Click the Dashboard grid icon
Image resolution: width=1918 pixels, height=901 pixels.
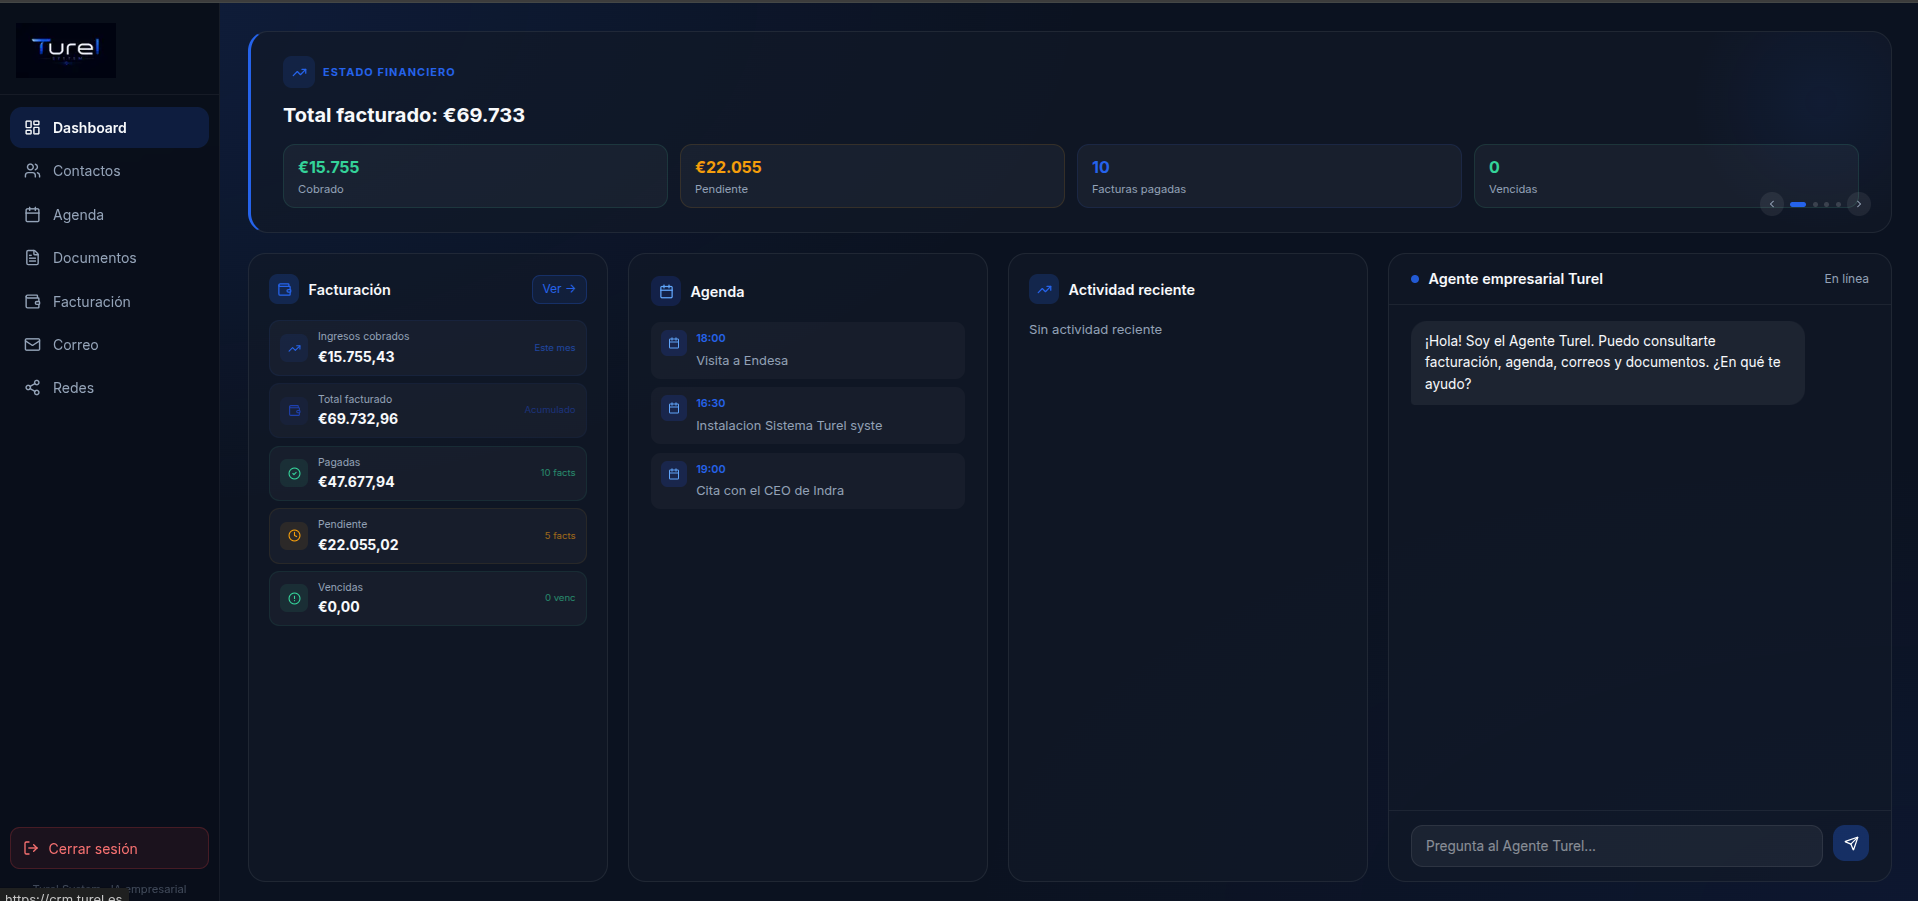[x=33, y=128]
